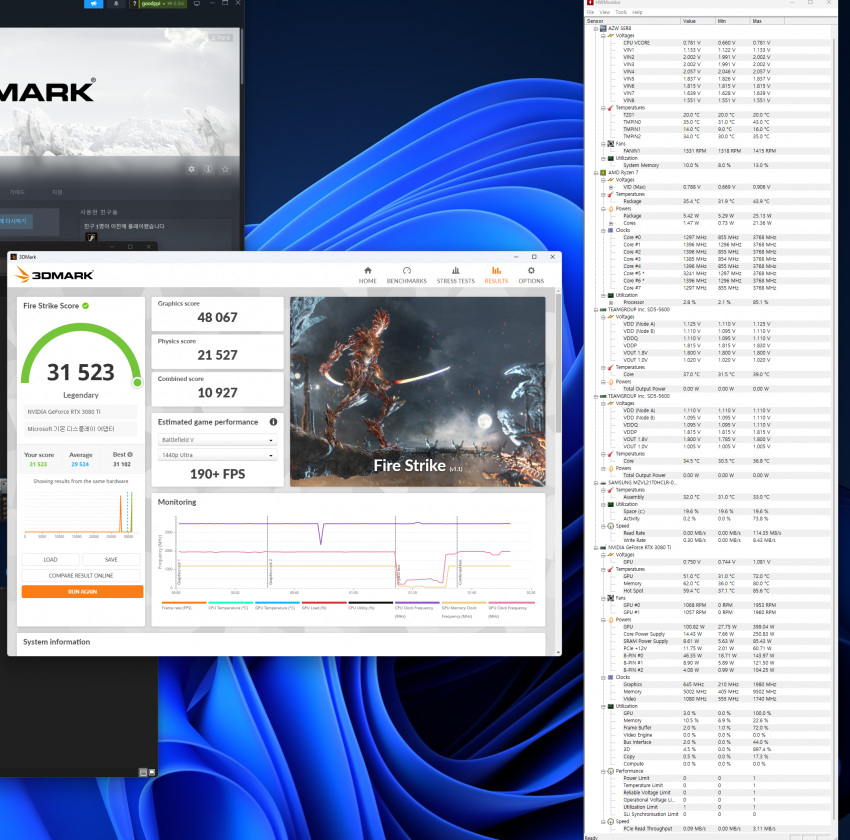Image resolution: width=850 pixels, height=840 pixels.
Task: Collapse the Performance group under the NVIDIA GPU
Action: pyautogui.click(x=603, y=771)
